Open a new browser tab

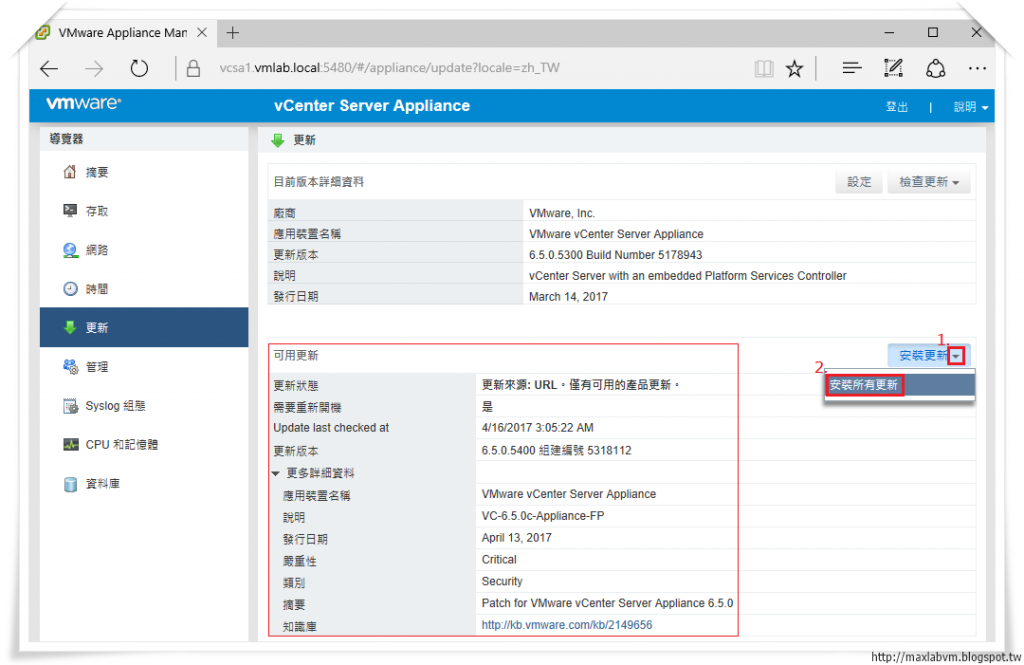pos(232,33)
